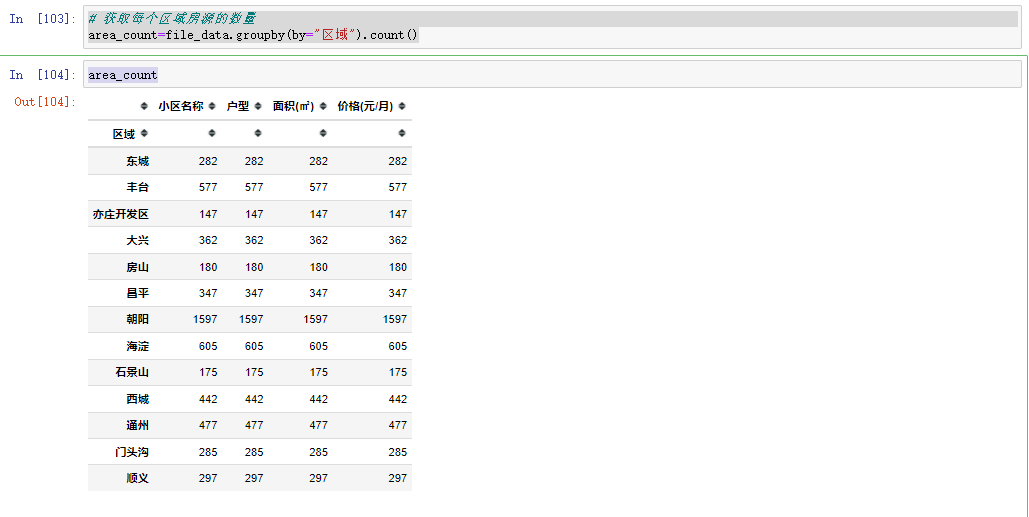Click 小区名称 value 1597 in 朝阳 row
Image resolution: width=1029 pixels, height=517 pixels.
point(205,320)
